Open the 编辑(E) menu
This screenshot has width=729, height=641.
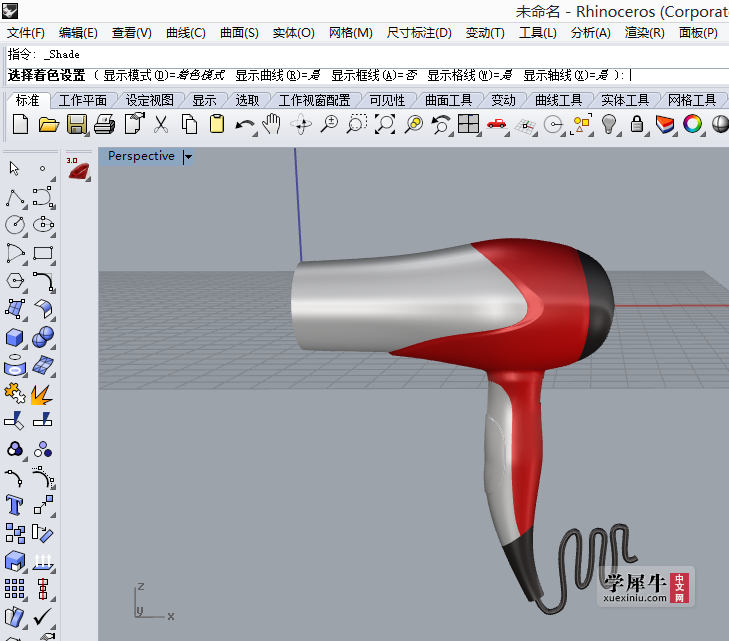(x=78, y=33)
